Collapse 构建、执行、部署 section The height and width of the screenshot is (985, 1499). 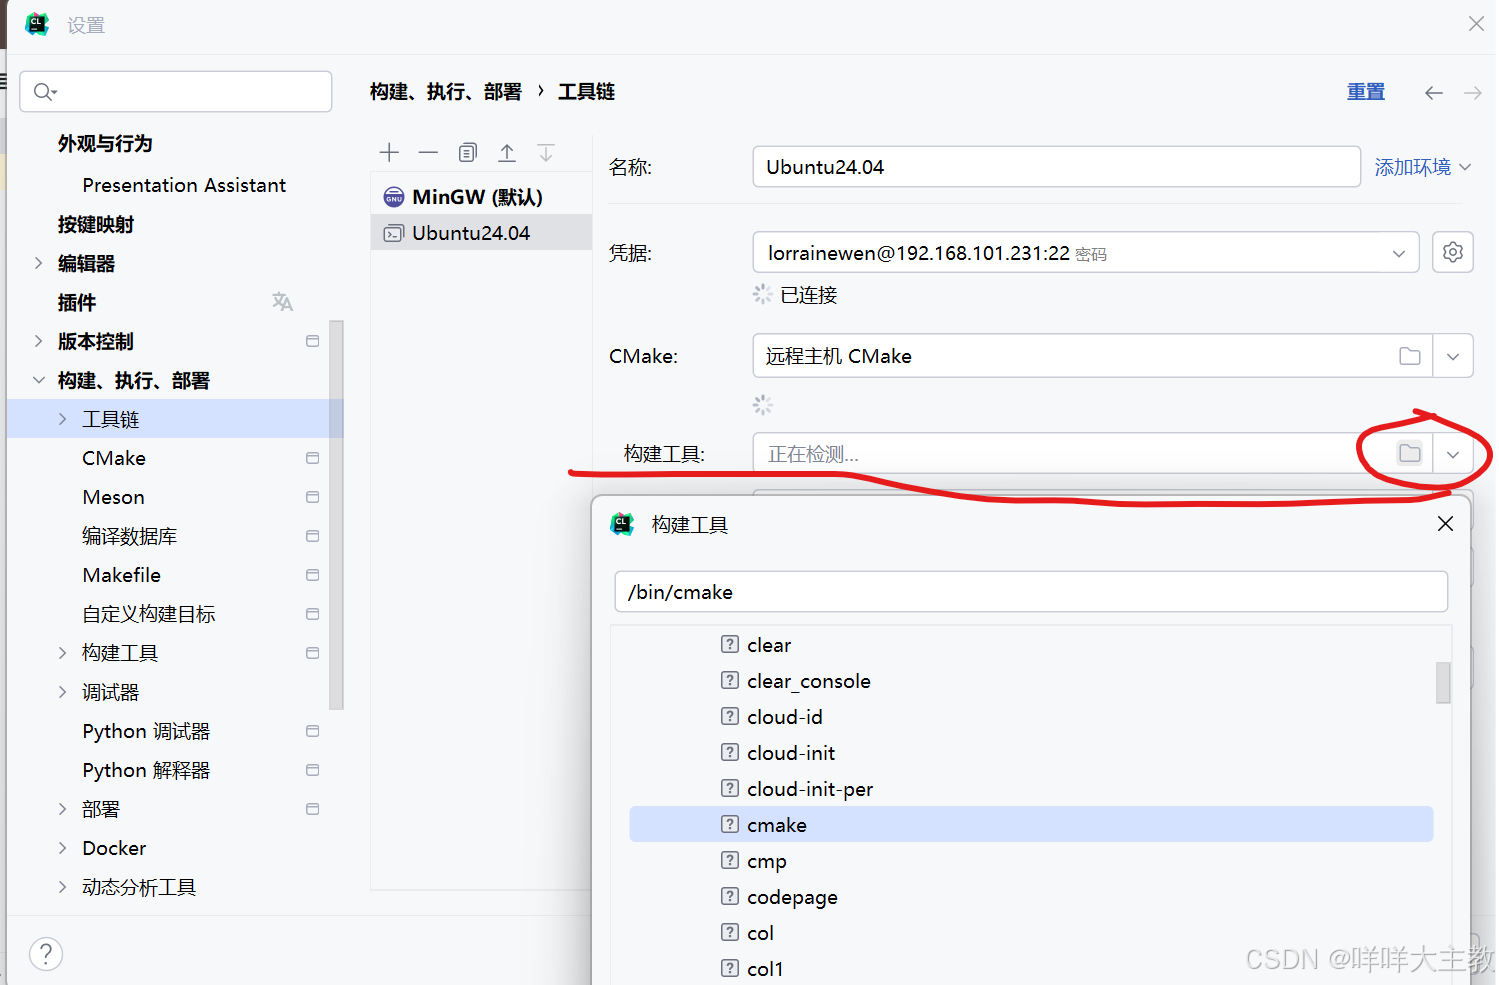pos(38,380)
